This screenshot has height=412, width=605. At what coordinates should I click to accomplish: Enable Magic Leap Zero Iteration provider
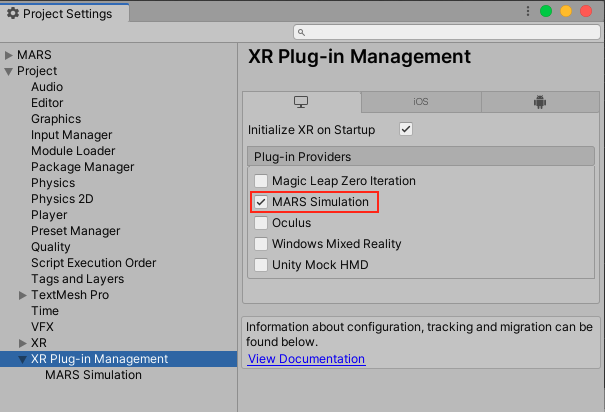(261, 181)
